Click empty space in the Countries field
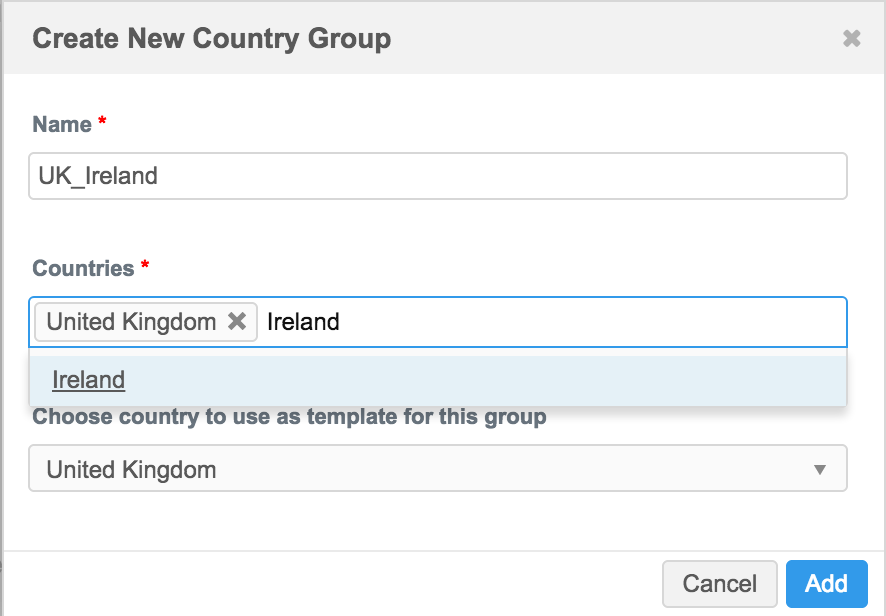The width and height of the screenshot is (886, 616). pyautogui.click(x=600, y=322)
